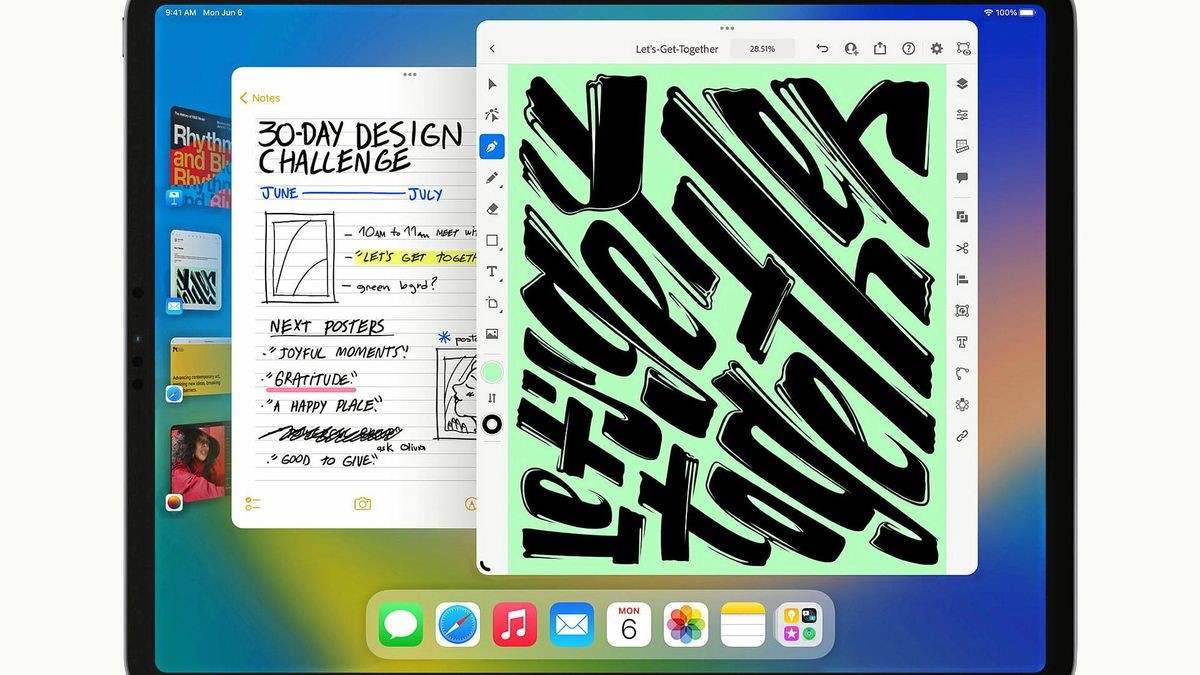Open the zoom percentage showing 28.51%
This screenshot has height=675, width=1200.
(762, 48)
